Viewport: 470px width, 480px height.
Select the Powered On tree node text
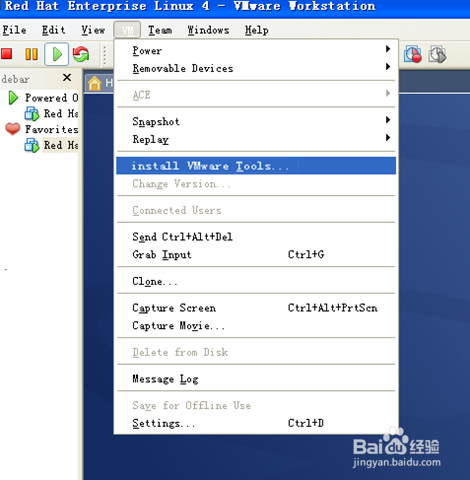coord(52,98)
